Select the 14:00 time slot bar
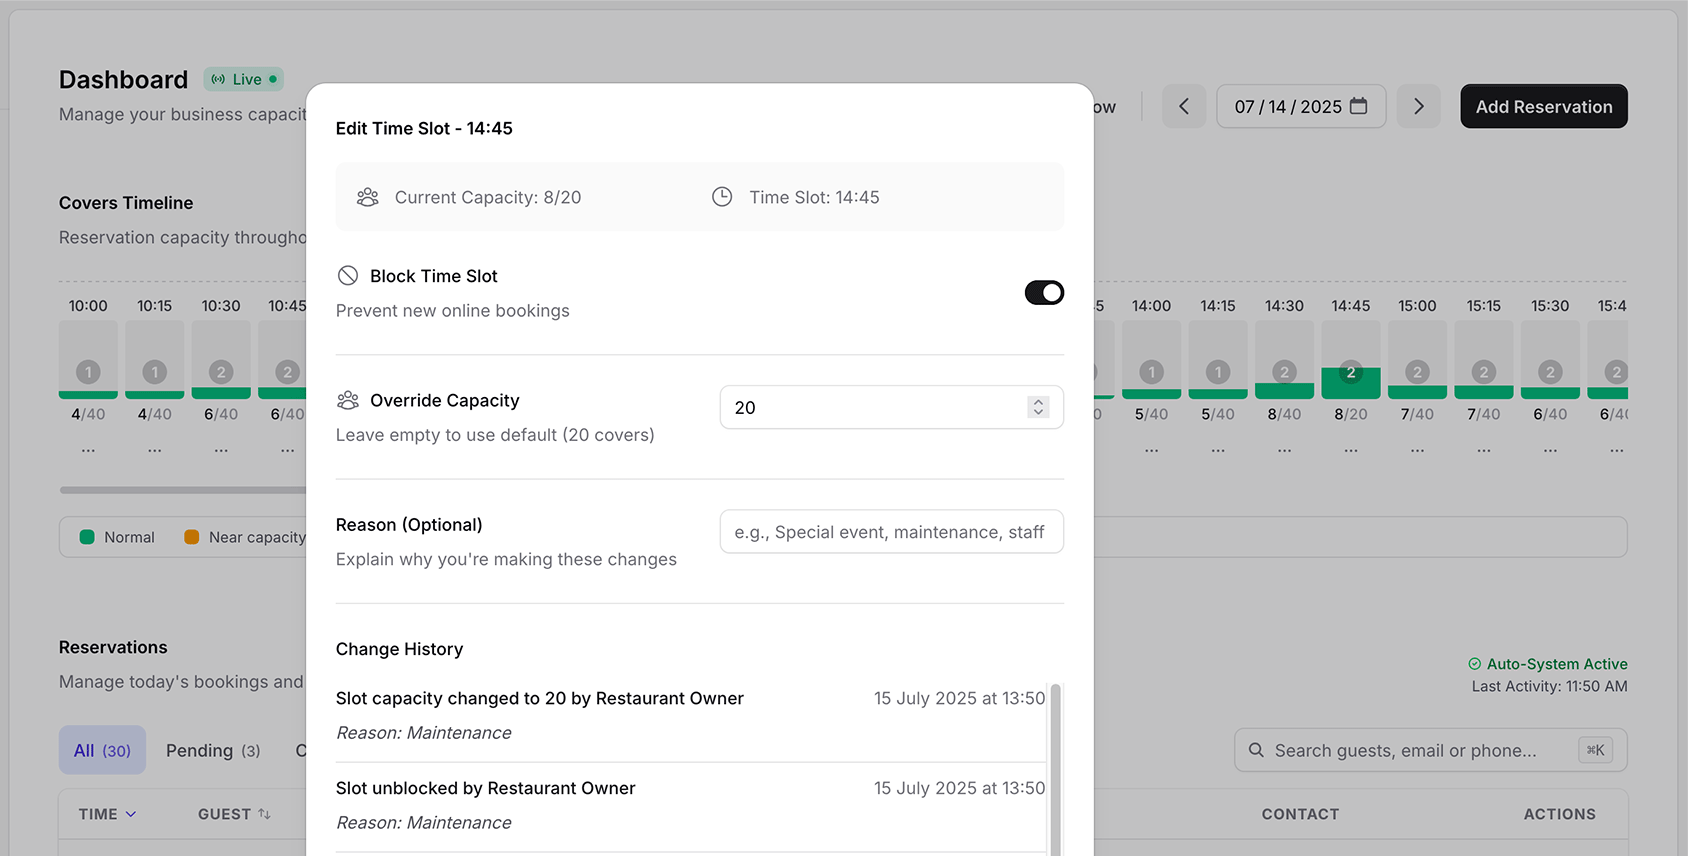1688x856 pixels. (1151, 359)
